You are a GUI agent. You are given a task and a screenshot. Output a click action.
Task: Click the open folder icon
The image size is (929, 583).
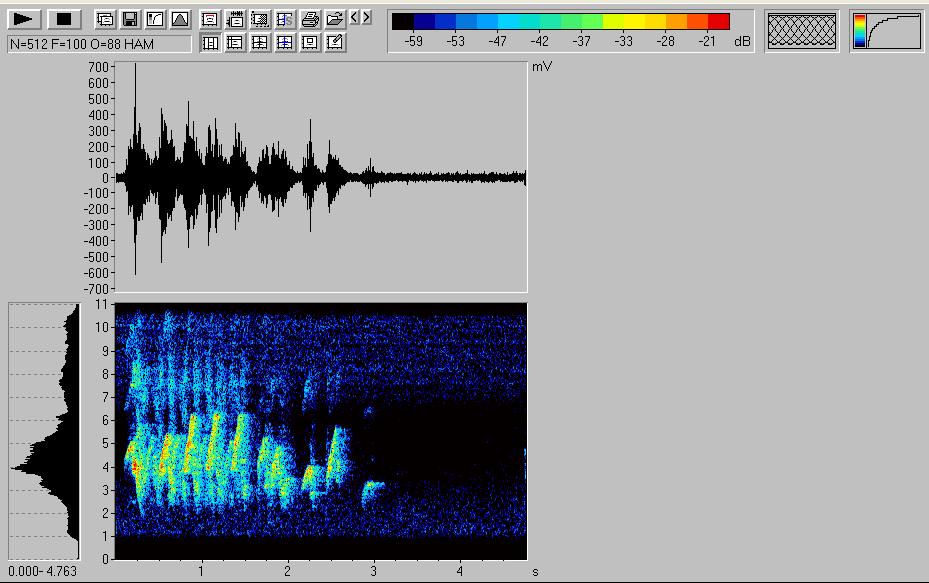(x=335, y=19)
